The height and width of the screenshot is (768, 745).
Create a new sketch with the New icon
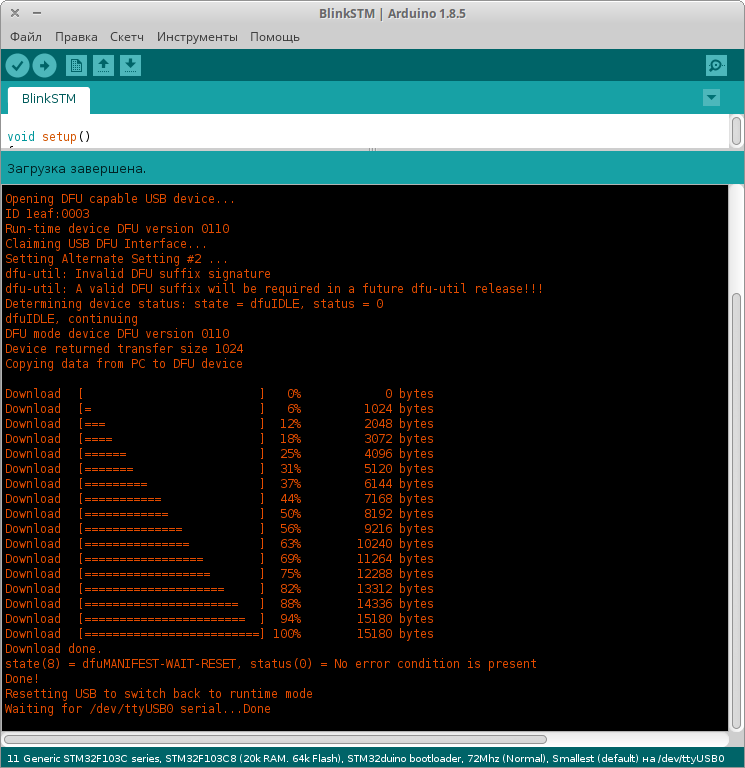(76, 66)
